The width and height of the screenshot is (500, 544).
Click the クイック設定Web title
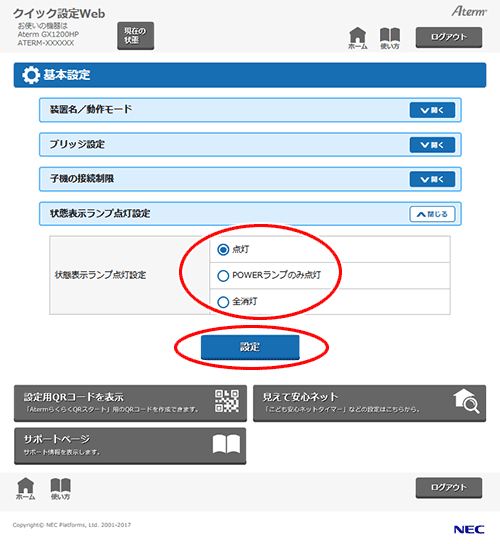[59, 14]
